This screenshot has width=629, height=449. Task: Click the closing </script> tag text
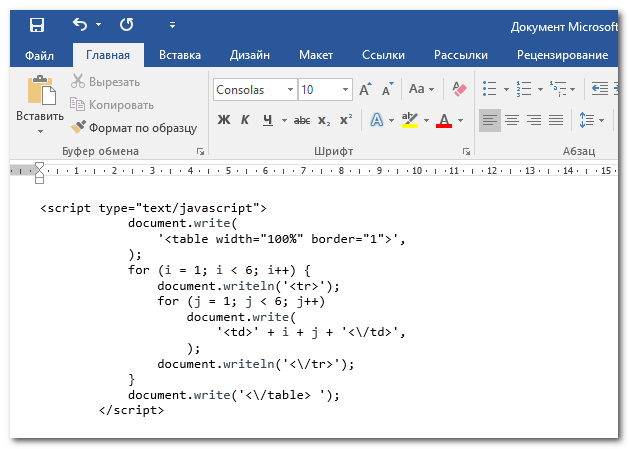tap(132, 410)
